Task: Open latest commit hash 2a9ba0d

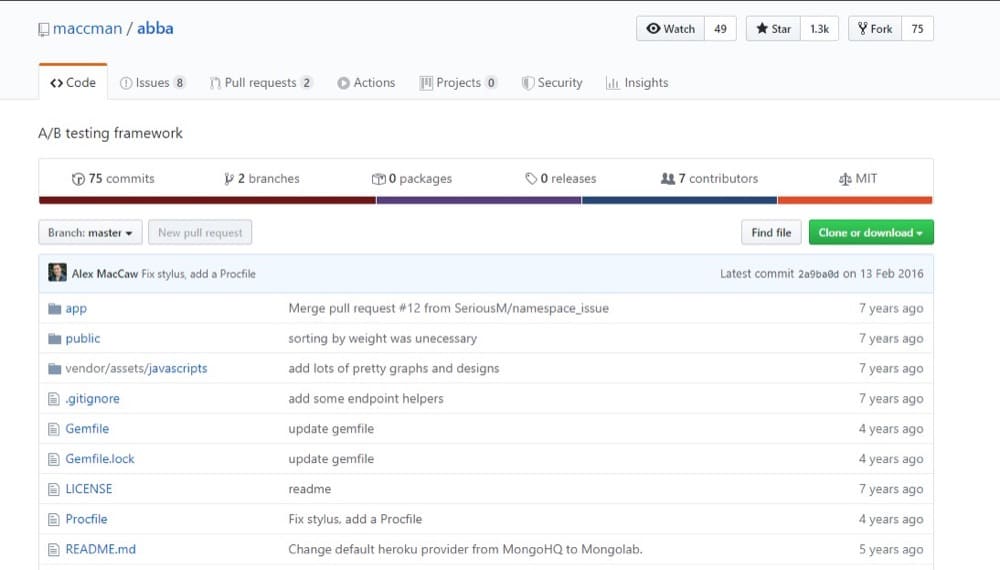Action: (818, 274)
